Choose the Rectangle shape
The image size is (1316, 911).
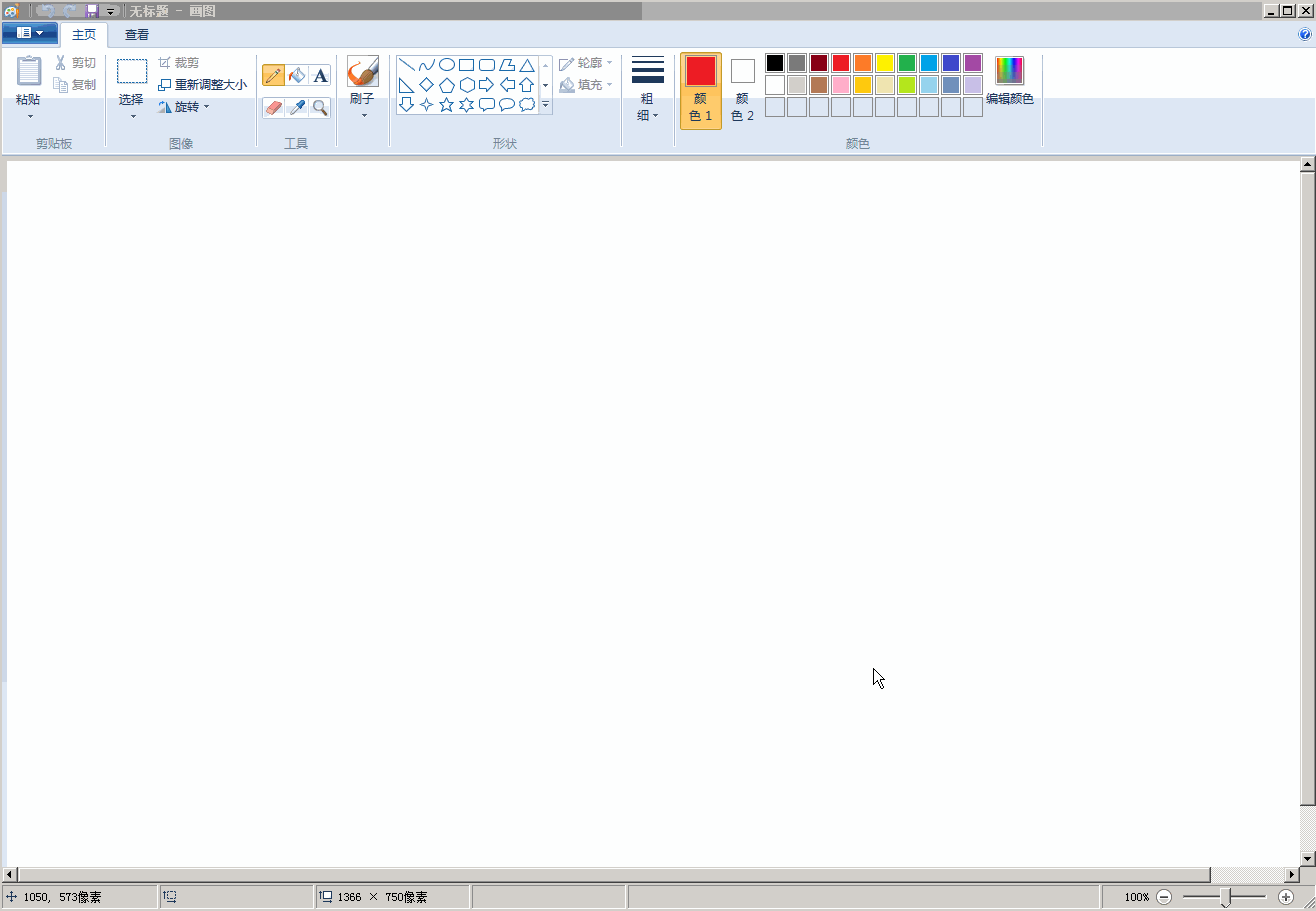tap(467, 65)
